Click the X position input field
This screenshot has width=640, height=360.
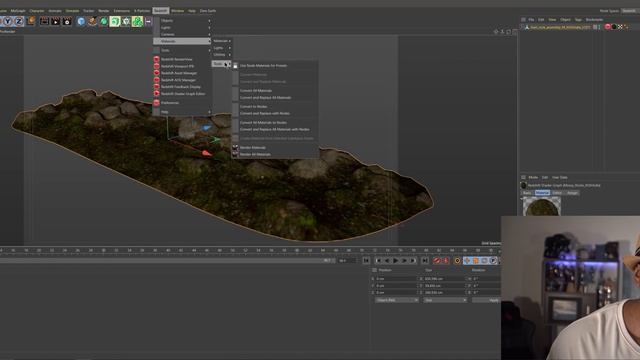click(396, 279)
